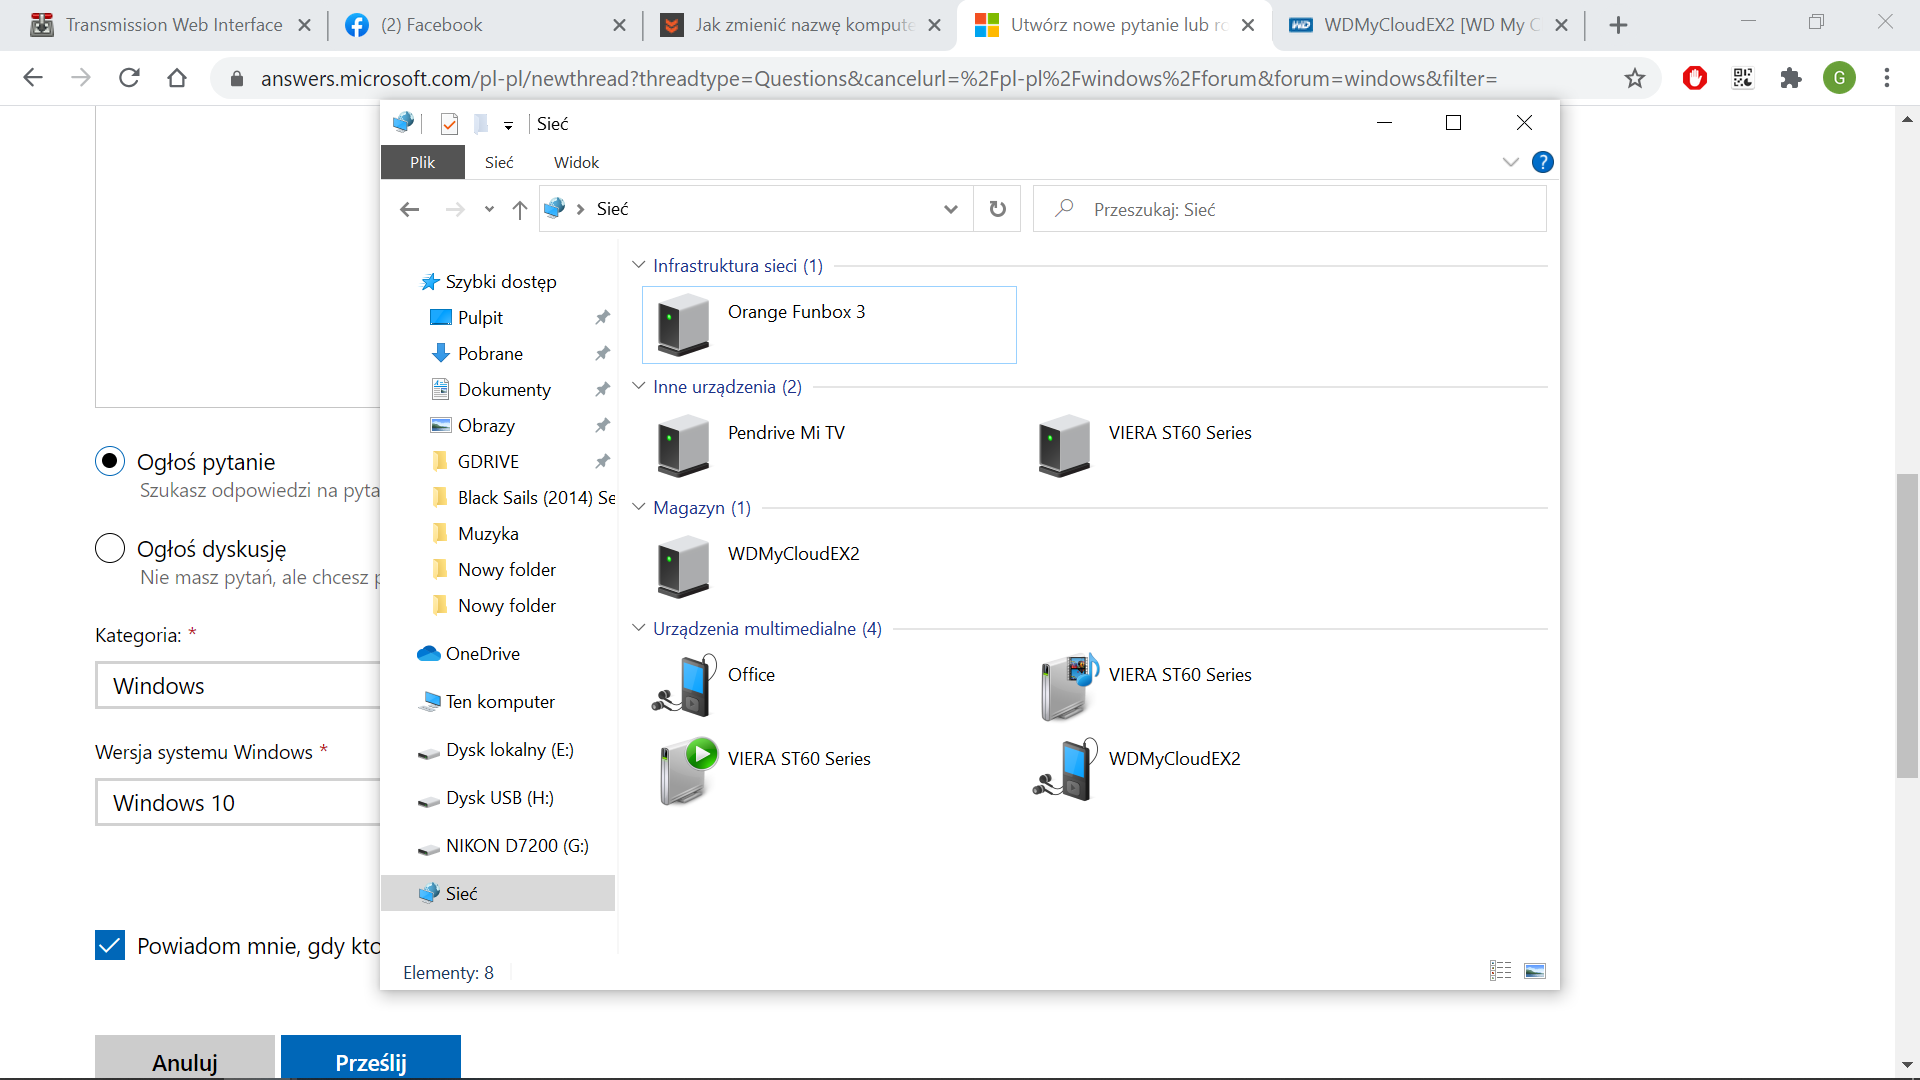Open Explorer help question mark
The image size is (1920, 1080).
coord(1542,162)
